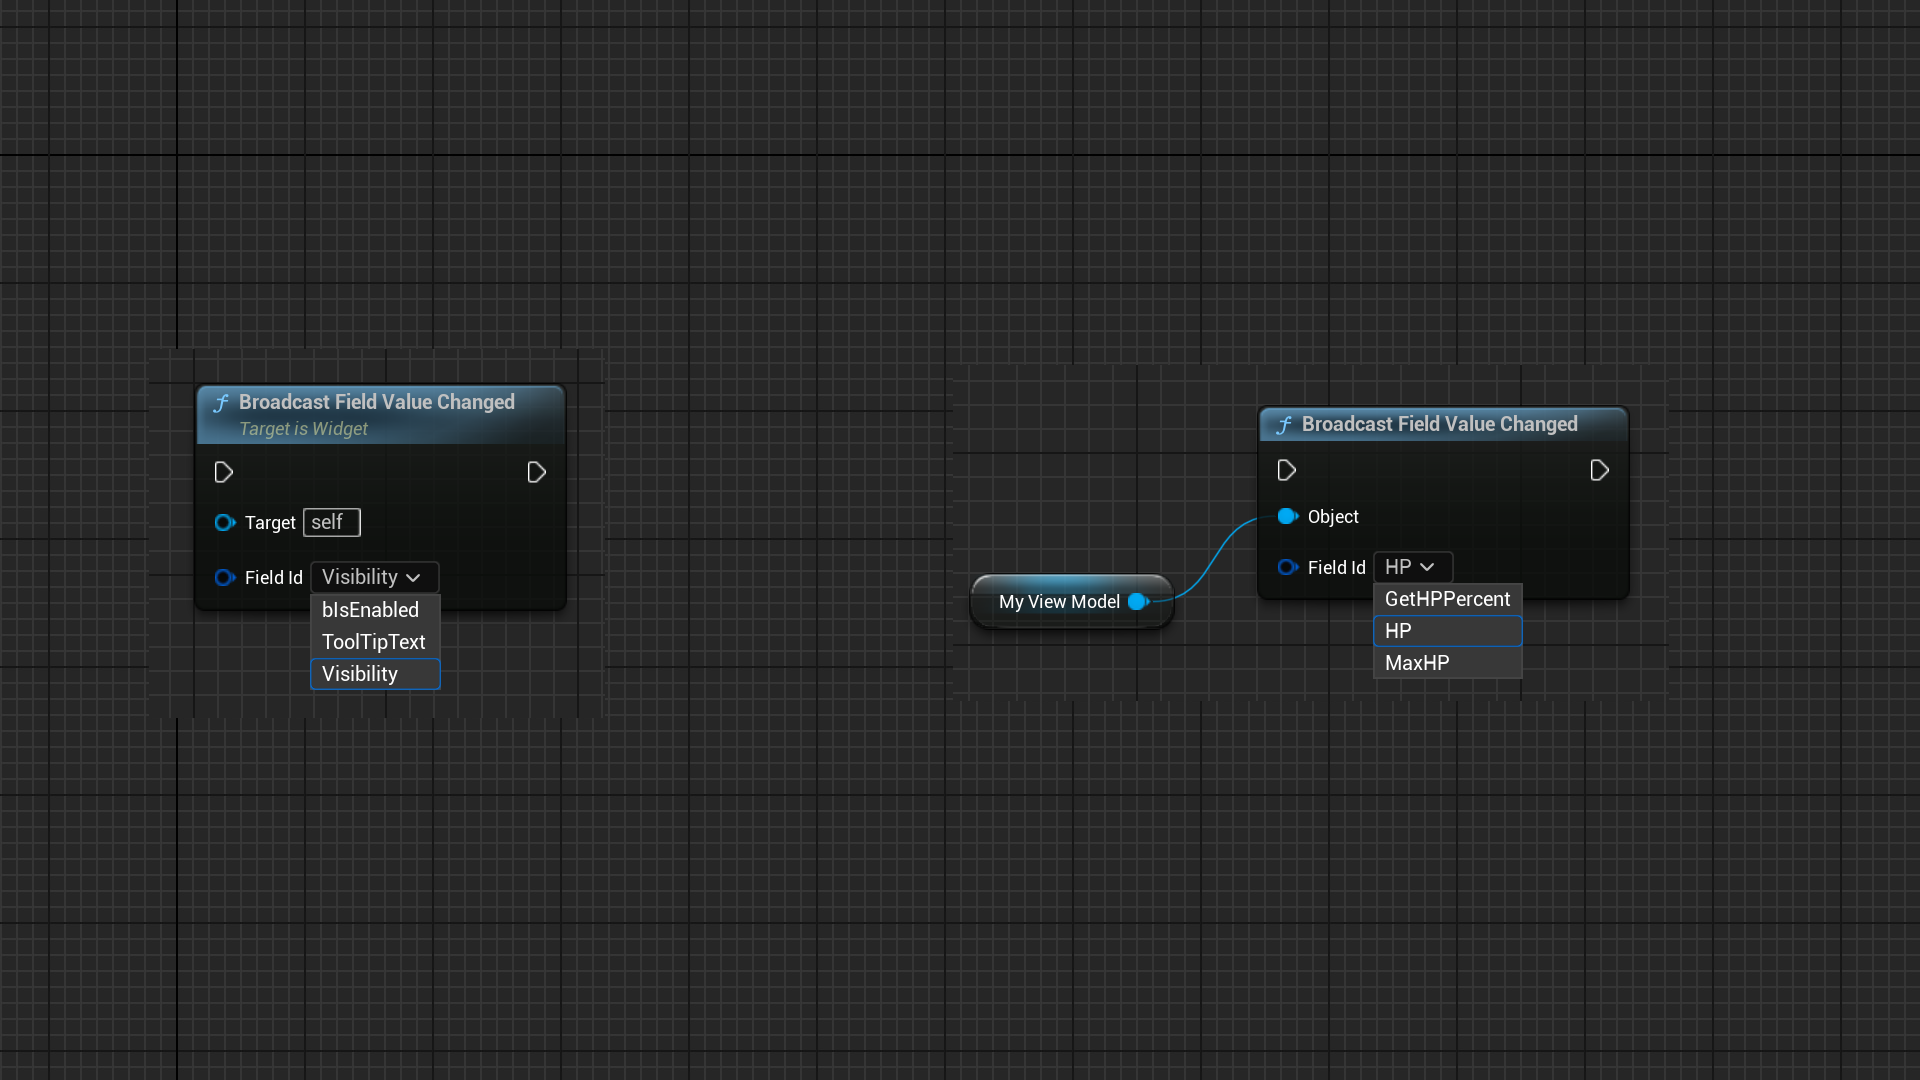The width and height of the screenshot is (1920, 1080).
Task: Choose ToolTipText in the field list
Action: (x=374, y=642)
